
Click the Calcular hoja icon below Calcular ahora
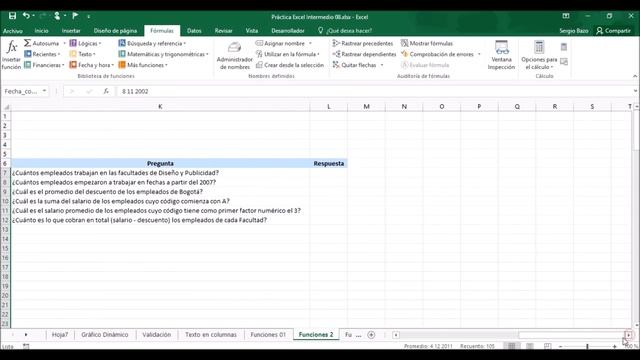(x=564, y=62)
